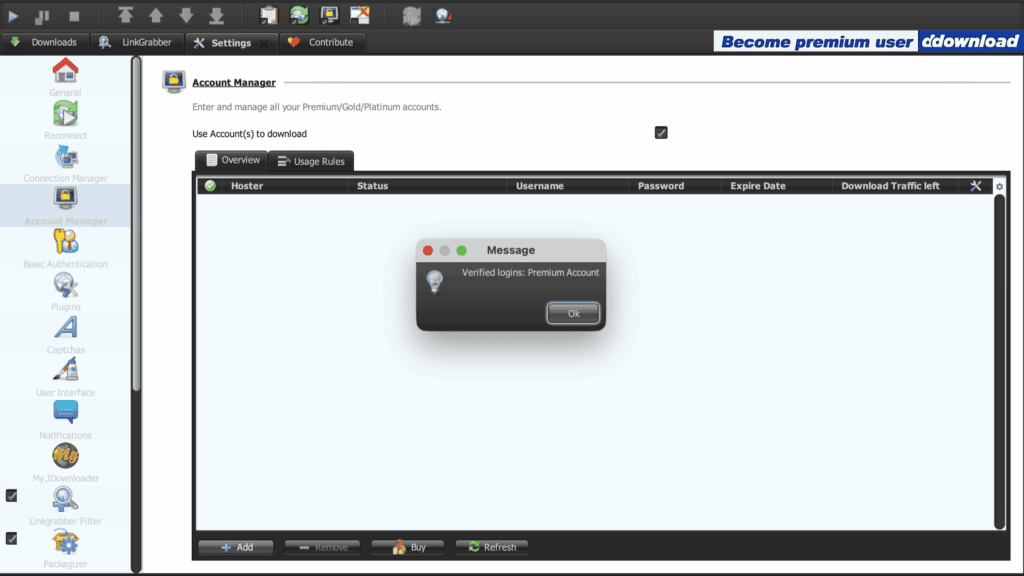
Task: Toggle the Linkgrabber Filter checkbox
Action: coord(12,496)
